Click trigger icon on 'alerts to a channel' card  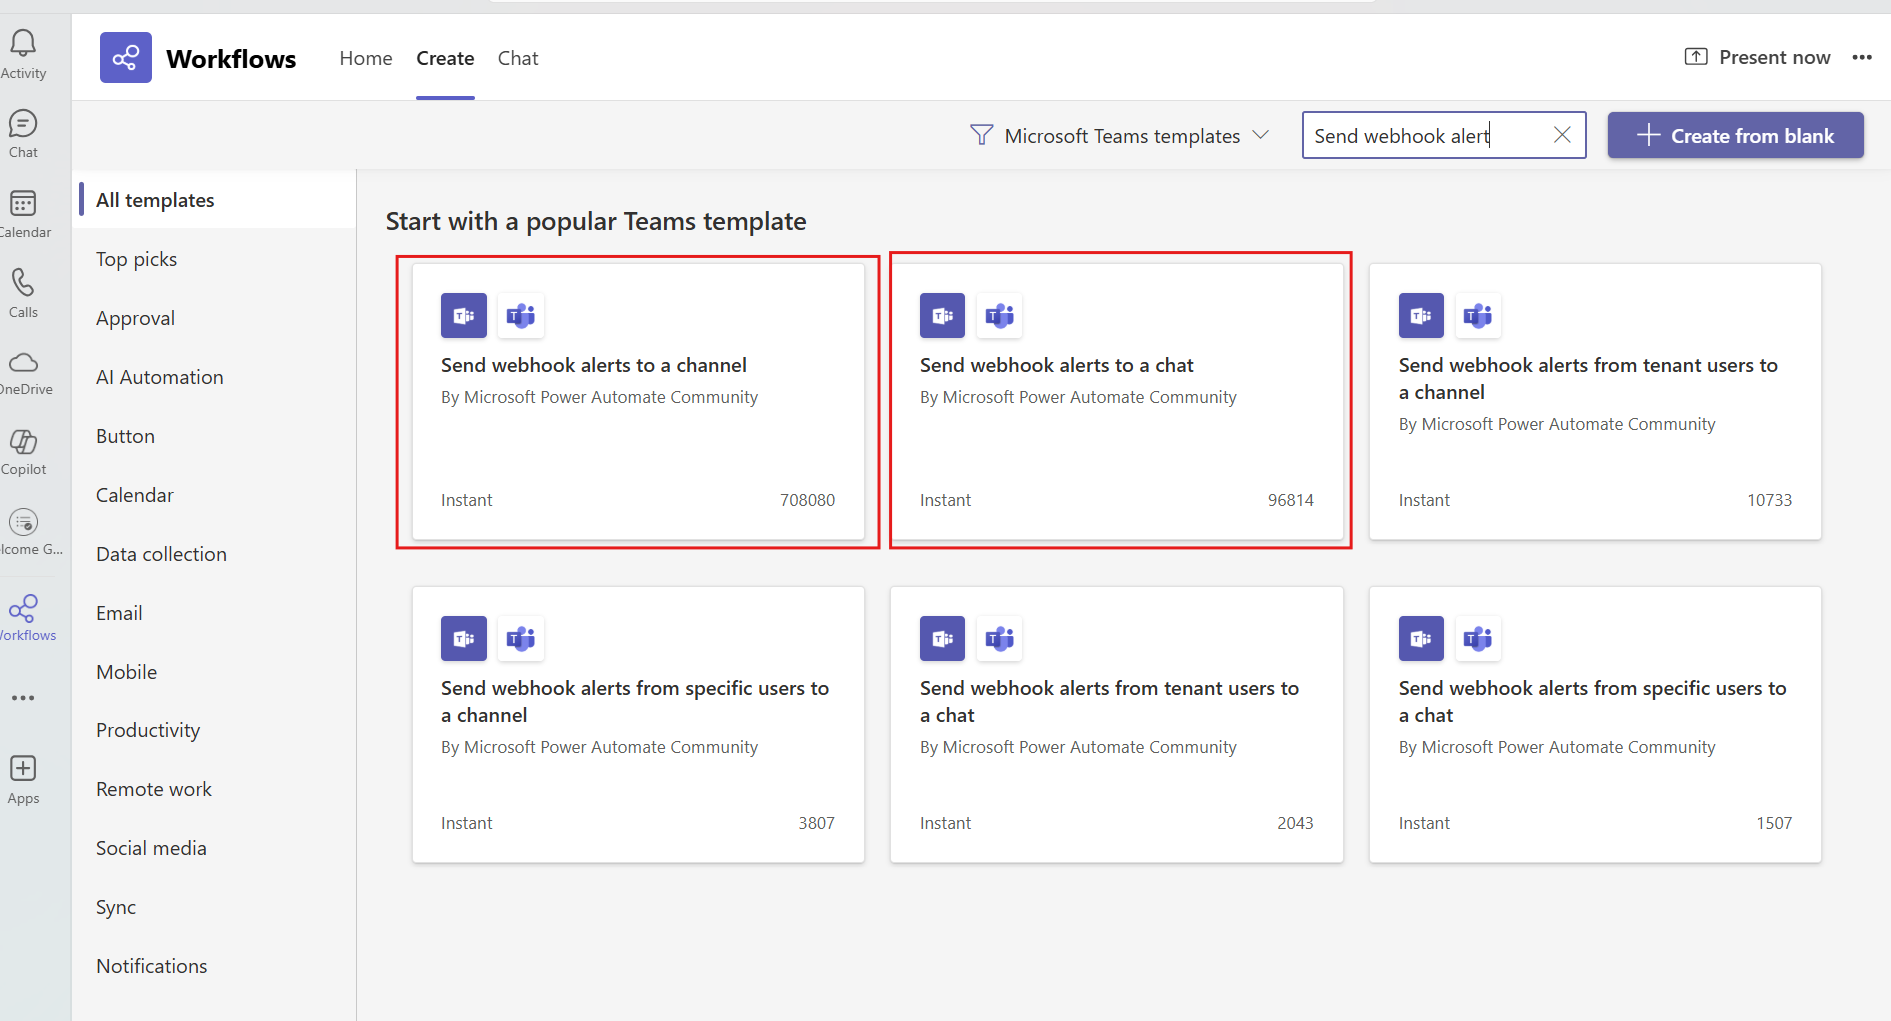(x=464, y=316)
